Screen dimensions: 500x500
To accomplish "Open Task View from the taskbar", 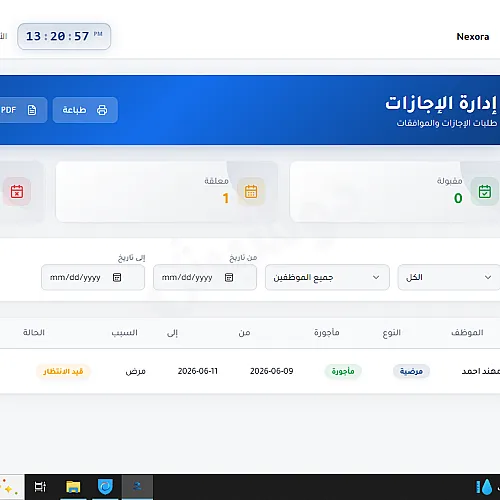I will click(x=40, y=487).
